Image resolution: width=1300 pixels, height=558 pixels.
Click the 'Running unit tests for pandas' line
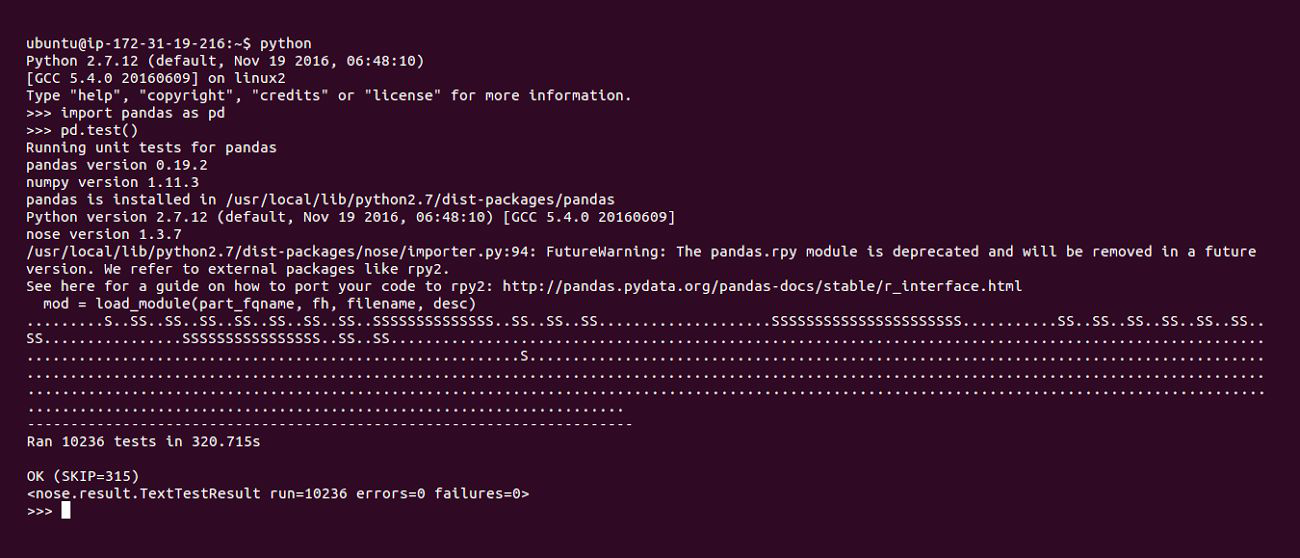151,147
